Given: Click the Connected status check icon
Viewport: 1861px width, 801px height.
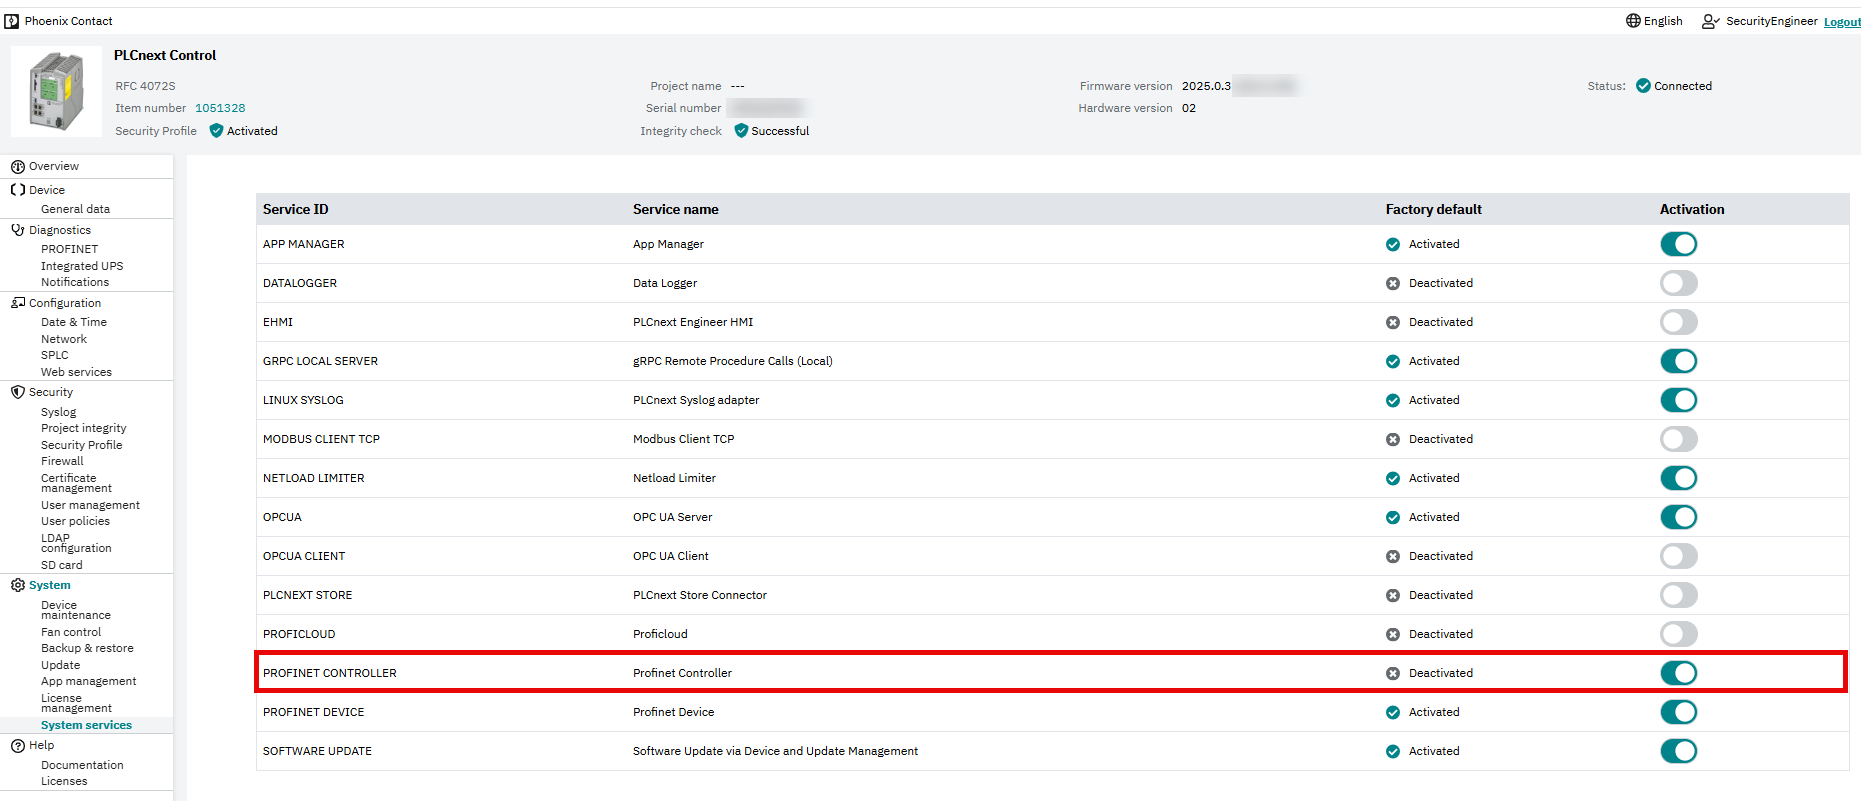Looking at the screenshot, I should (x=1643, y=86).
